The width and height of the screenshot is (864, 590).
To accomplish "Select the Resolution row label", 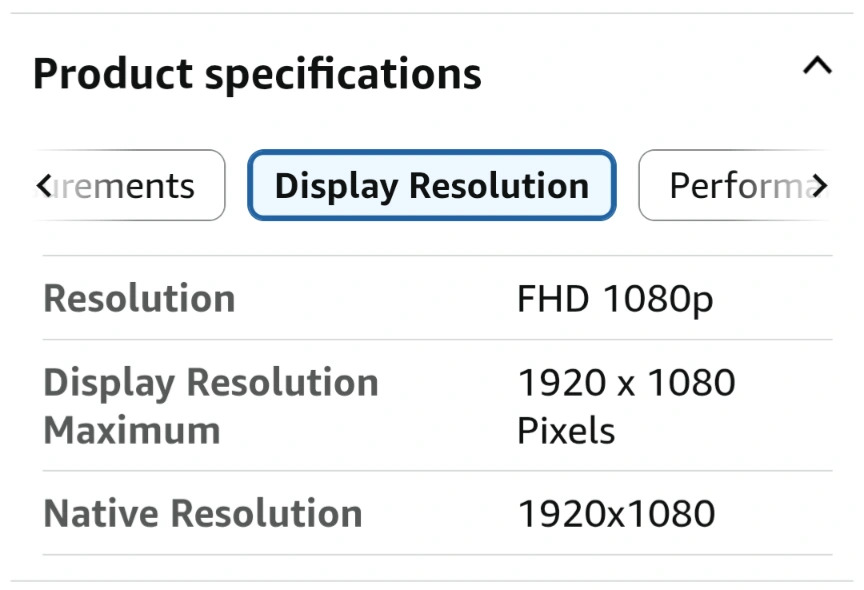I will click(x=139, y=298).
